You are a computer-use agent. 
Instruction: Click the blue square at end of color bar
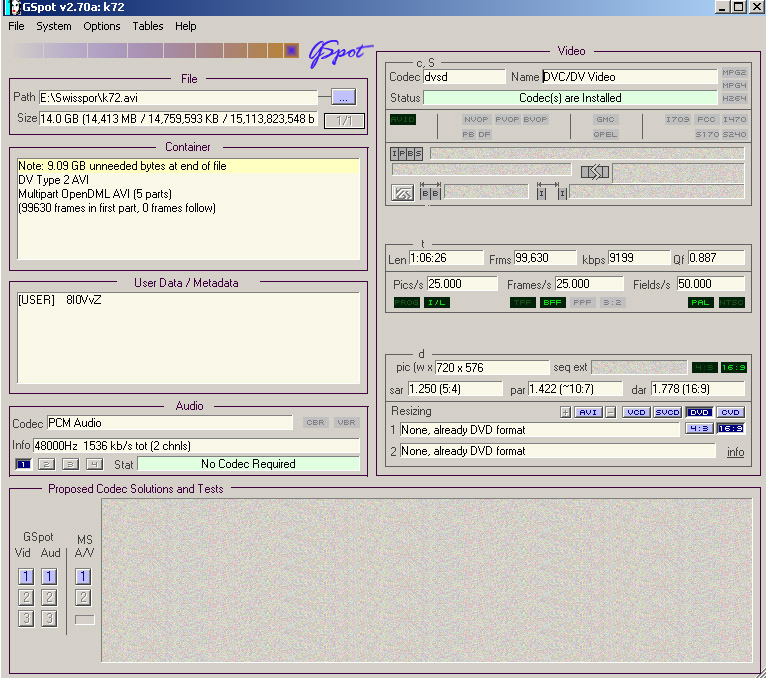pos(292,50)
